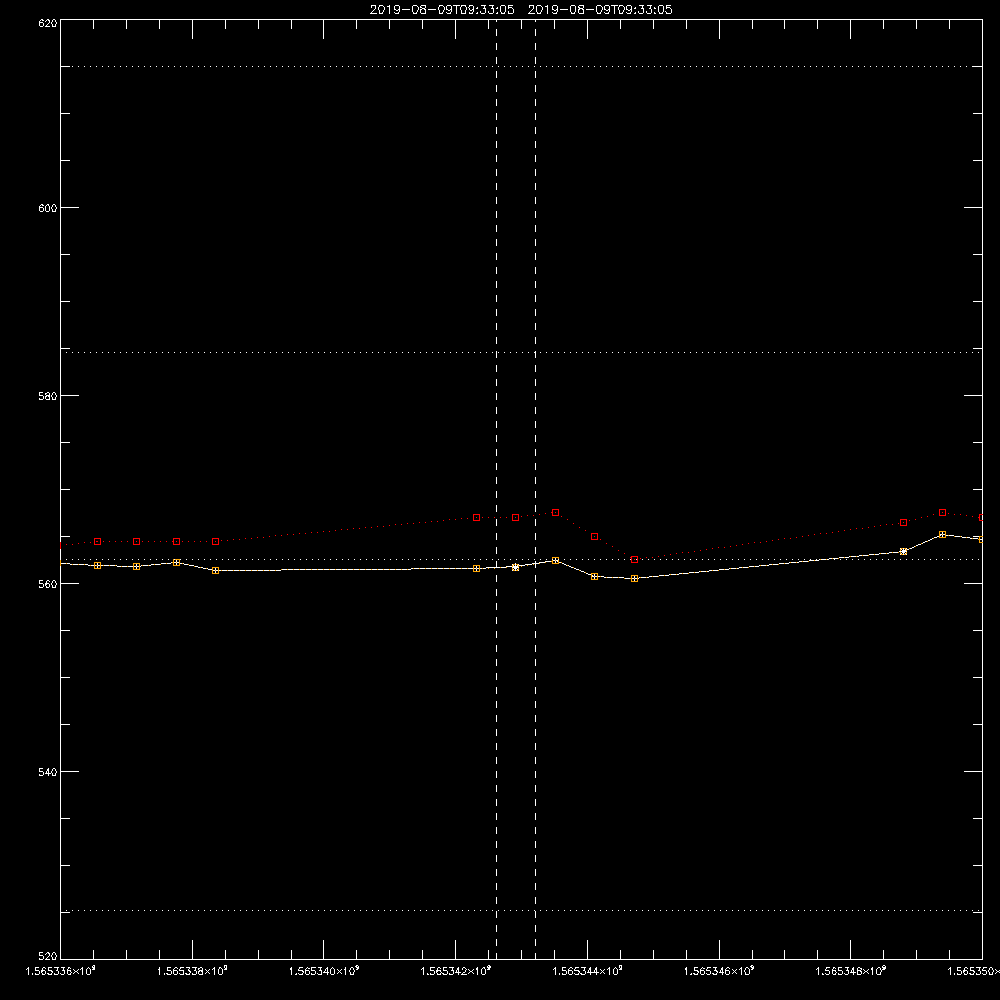Viewport: 1000px width, 1000px height.
Task: Click the left timestamp in the plot title
Action: tap(442, 10)
